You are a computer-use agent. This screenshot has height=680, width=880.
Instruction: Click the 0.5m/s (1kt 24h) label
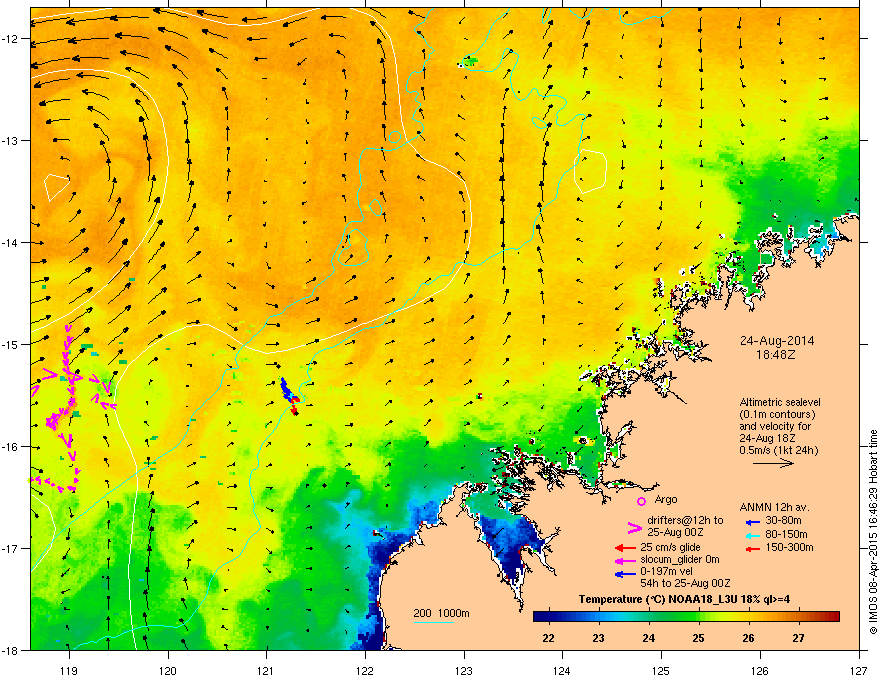coord(778,450)
